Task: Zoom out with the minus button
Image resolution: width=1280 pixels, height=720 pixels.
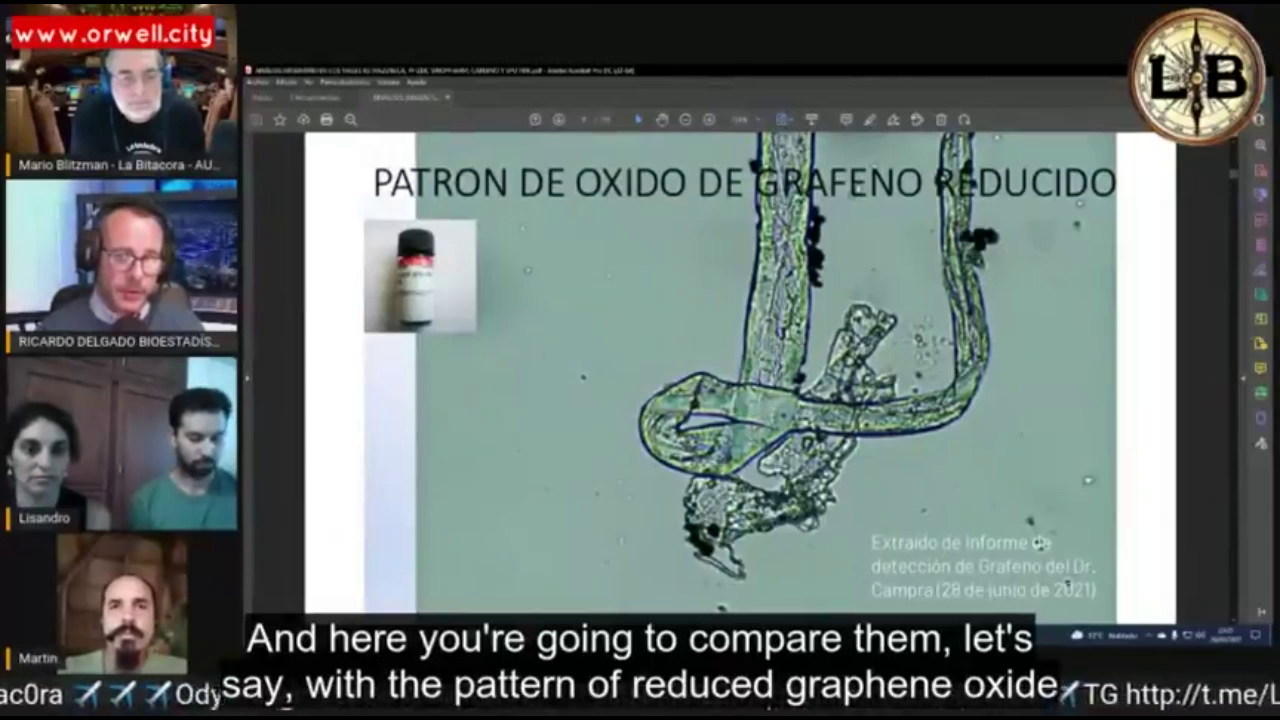Action: tap(685, 120)
